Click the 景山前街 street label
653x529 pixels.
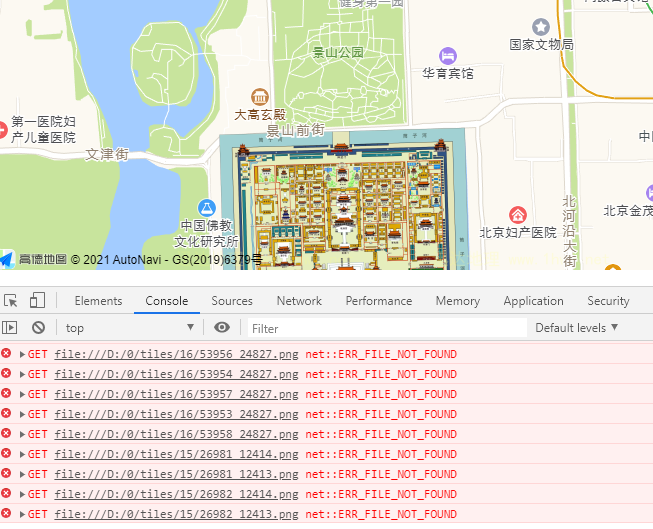coord(295,130)
